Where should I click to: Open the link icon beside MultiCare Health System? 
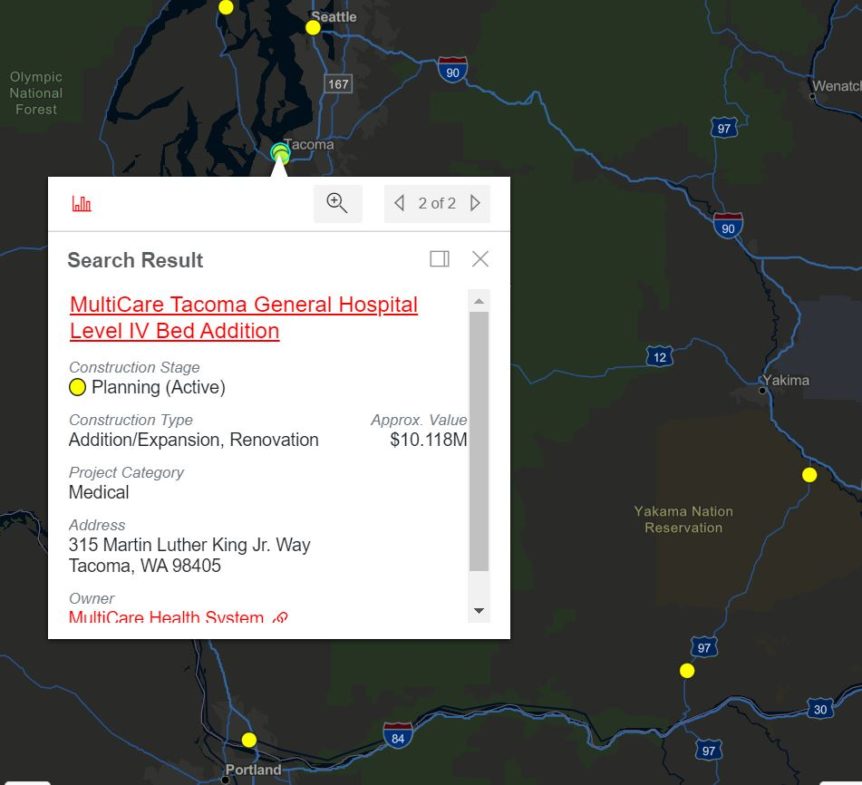click(278, 618)
